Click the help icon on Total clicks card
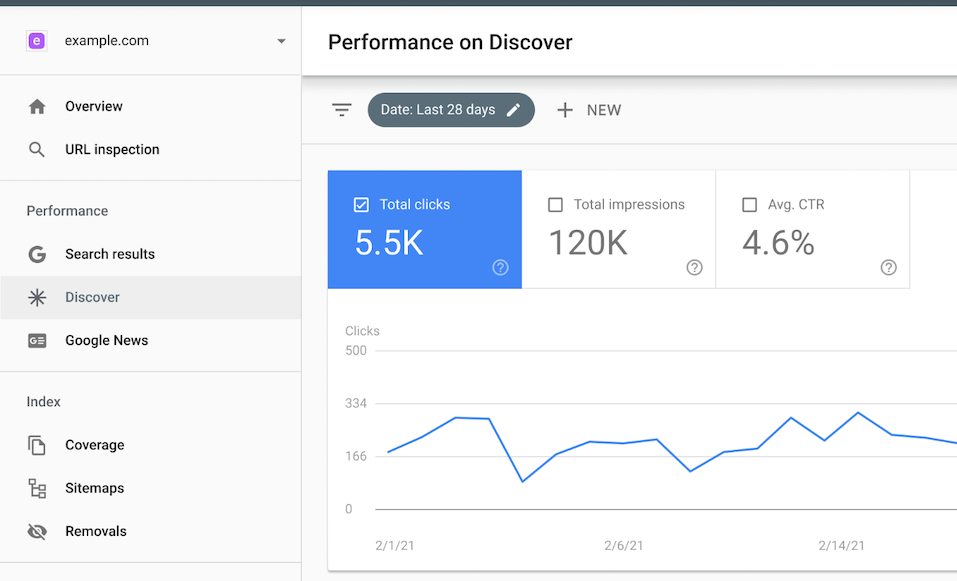 pos(500,267)
